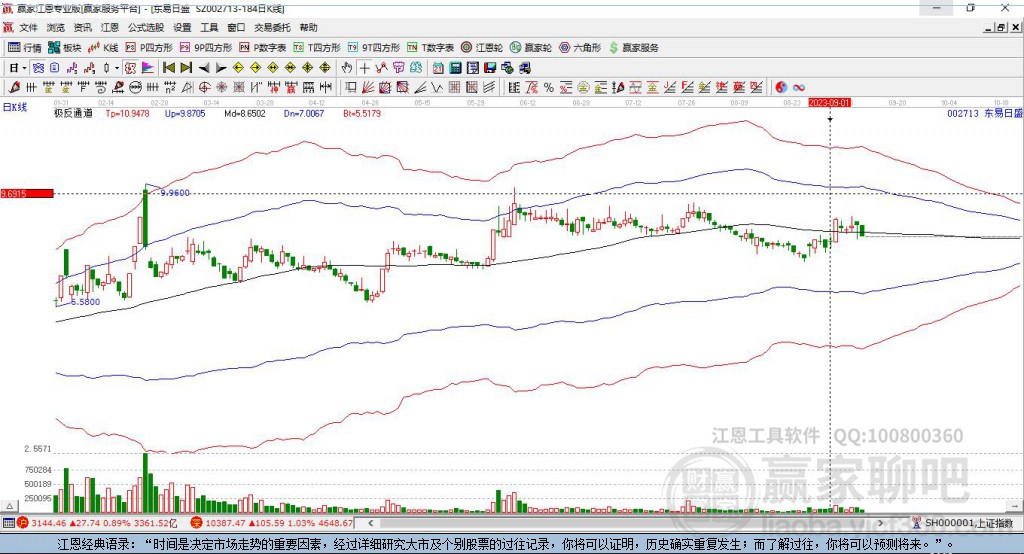1024x554 pixels.
Task: Move chart right with black arrow
Action: (221, 68)
